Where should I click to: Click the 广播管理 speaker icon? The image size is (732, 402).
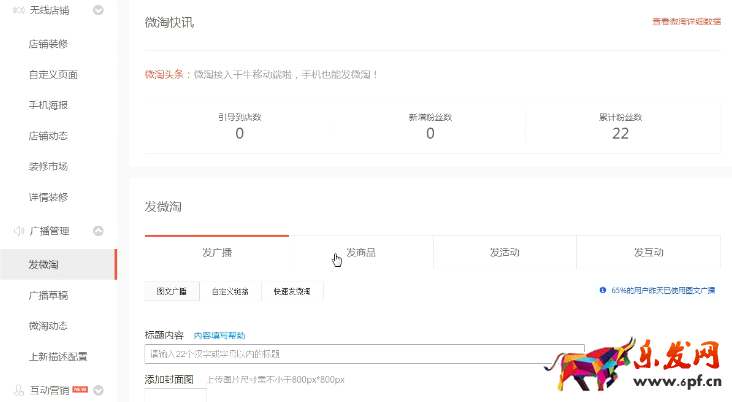[18, 231]
